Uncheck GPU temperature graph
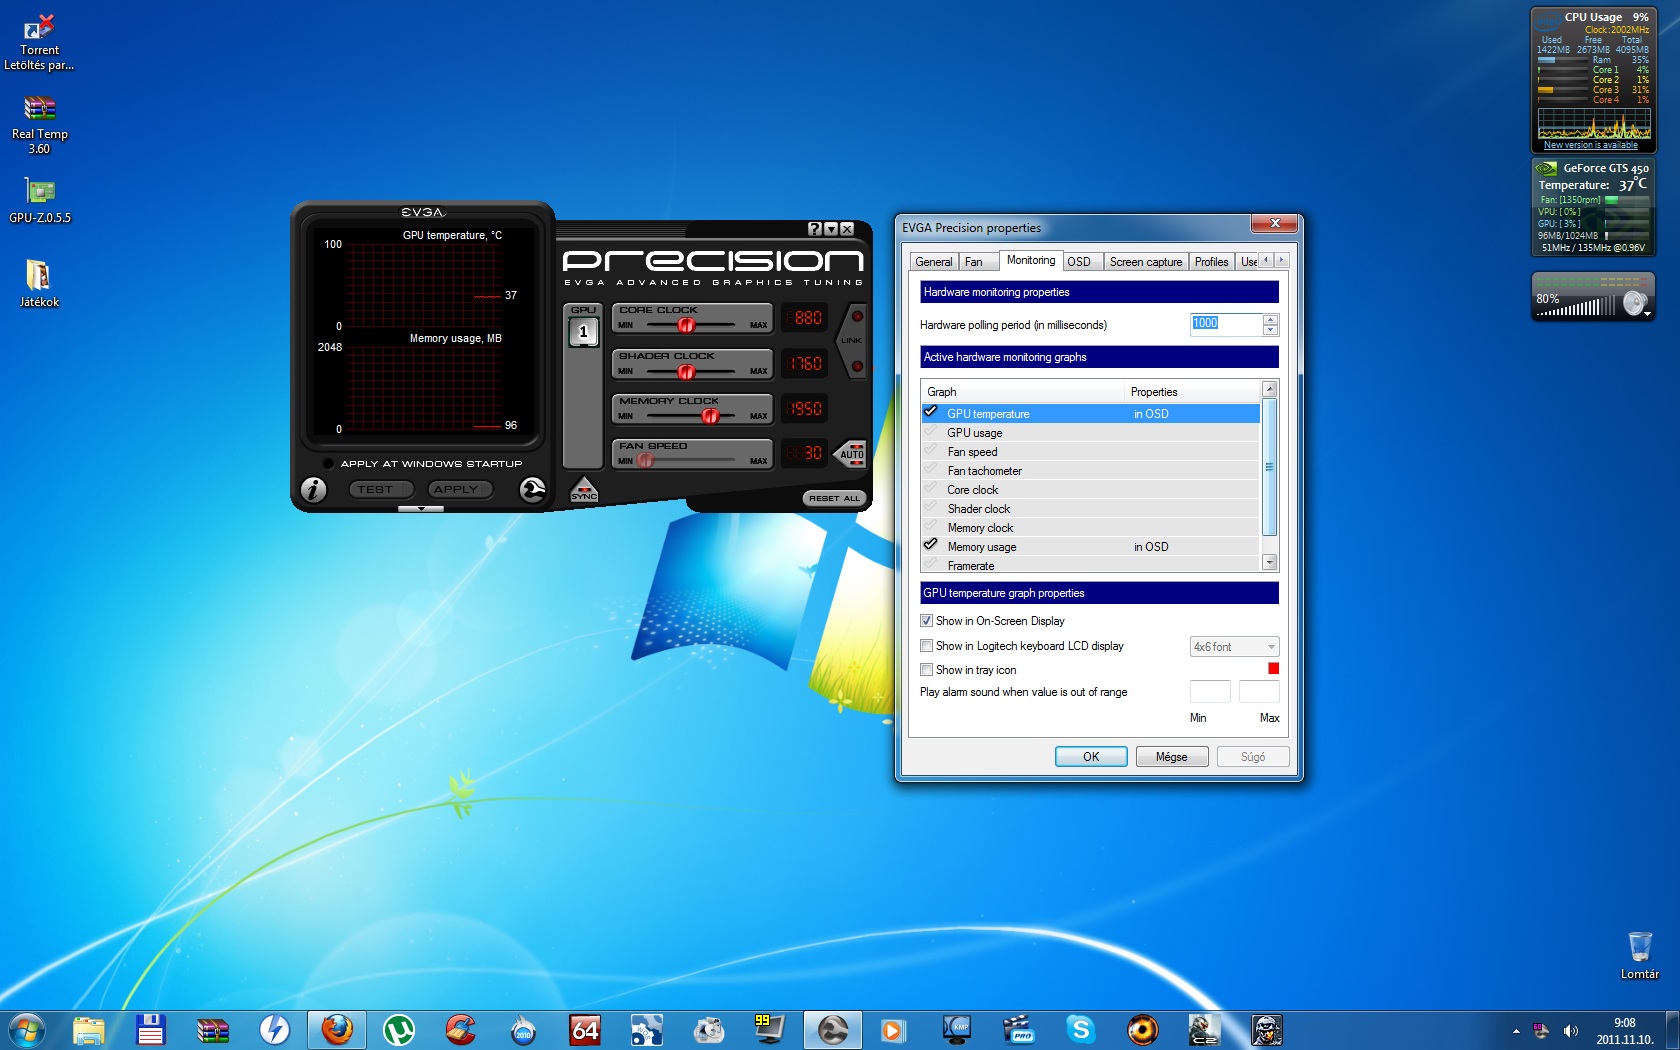The height and width of the screenshot is (1050, 1680). click(x=931, y=413)
